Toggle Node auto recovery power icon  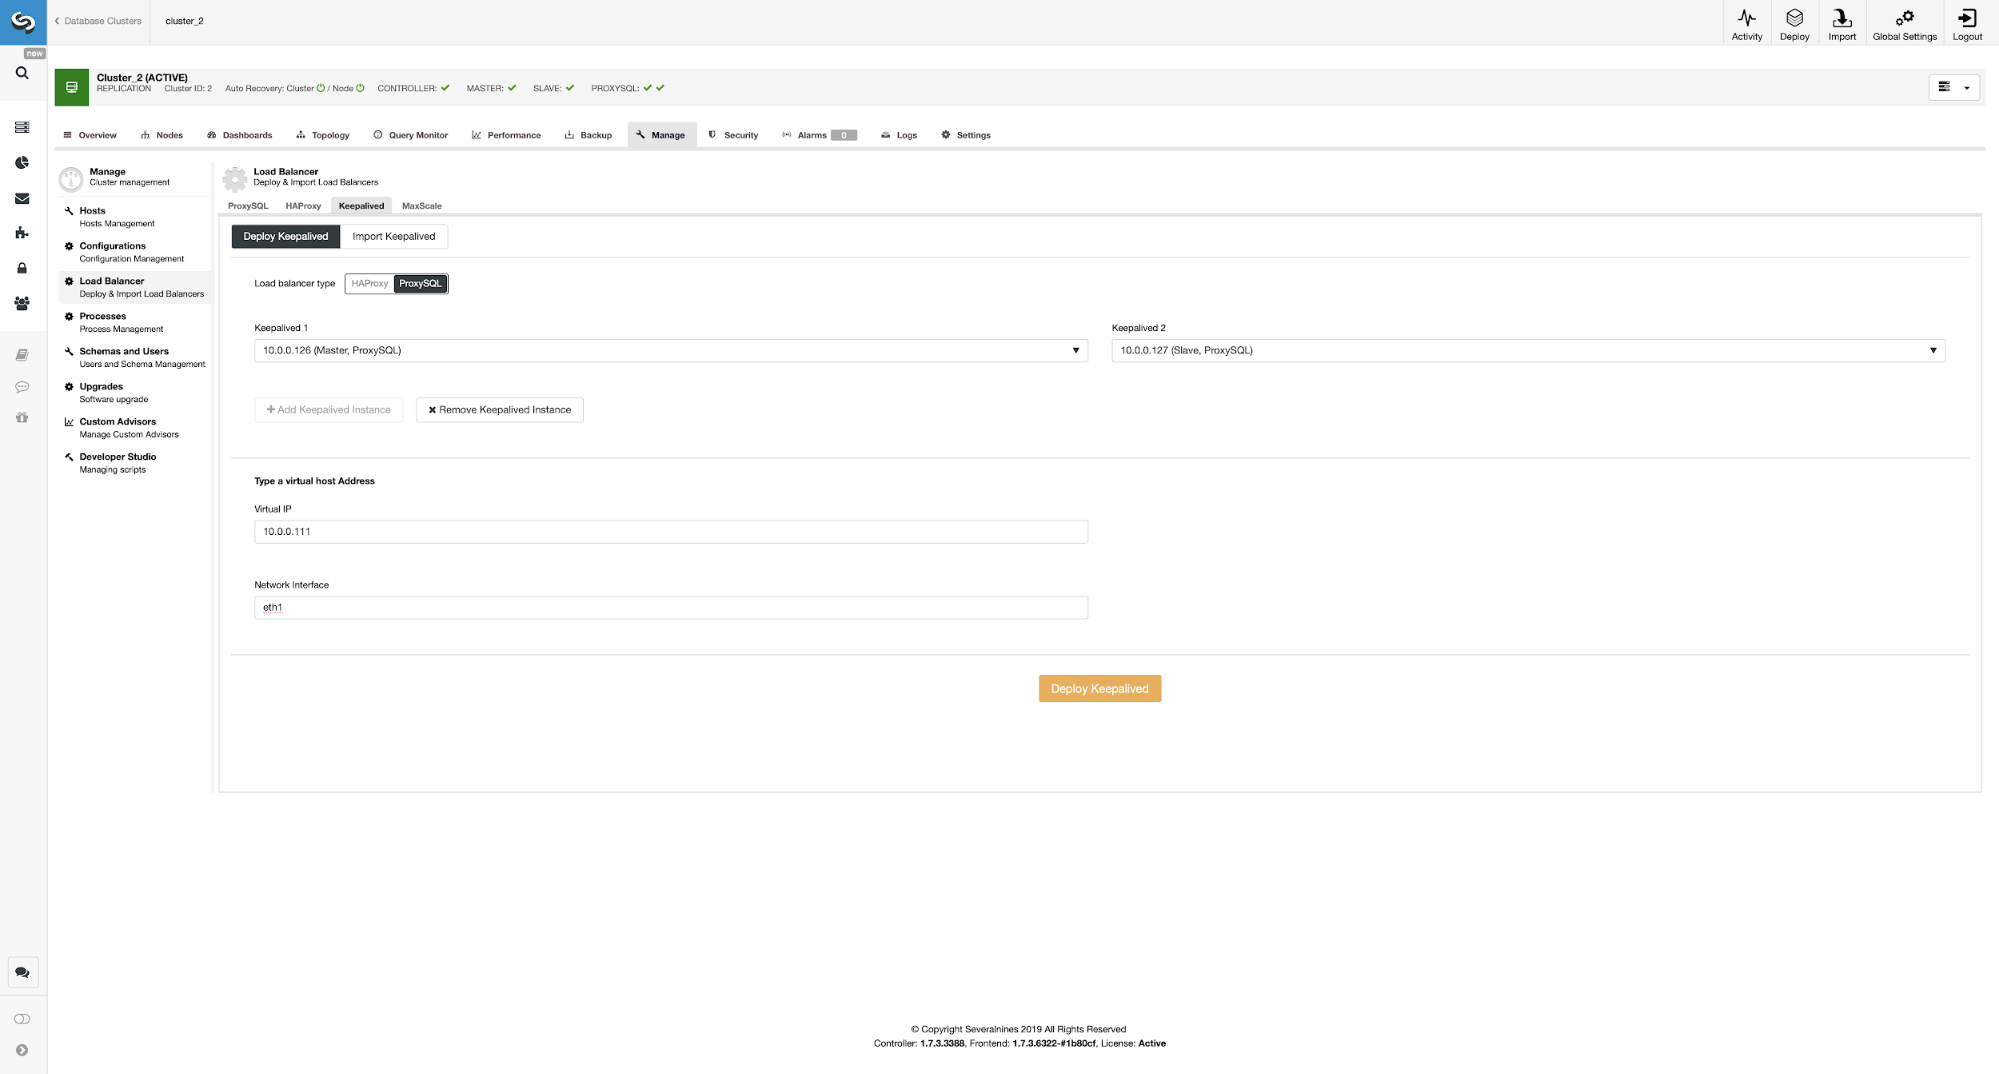(360, 88)
